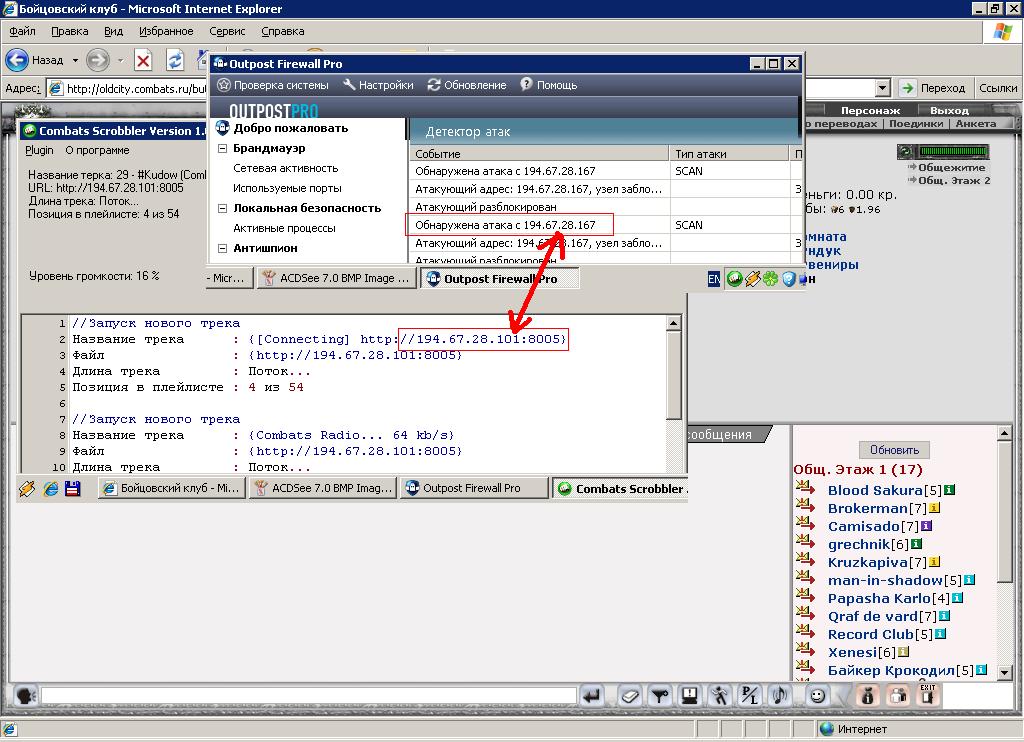This screenshot has height=742, width=1024.
Task: Open the Plugin menu in Combats Scrobbler
Action: [39, 150]
